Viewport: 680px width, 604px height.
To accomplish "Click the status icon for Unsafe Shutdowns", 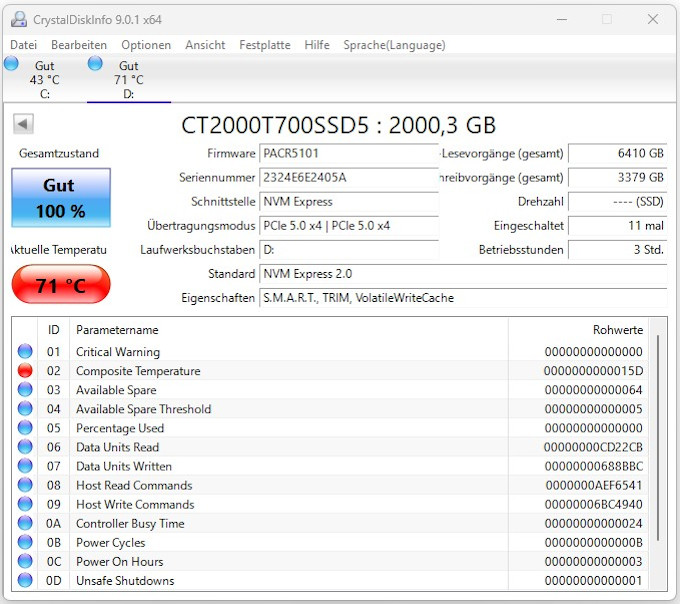I will coord(25,580).
